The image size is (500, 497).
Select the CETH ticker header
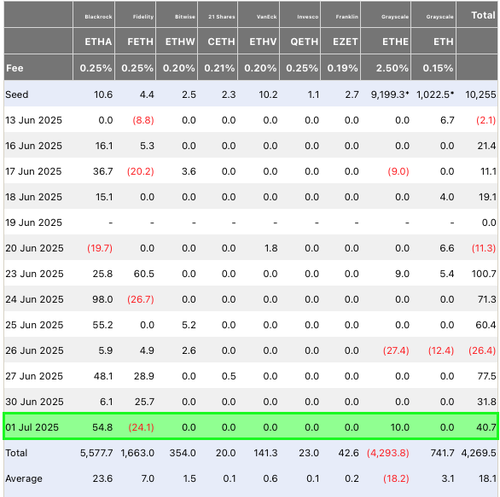tap(221, 42)
